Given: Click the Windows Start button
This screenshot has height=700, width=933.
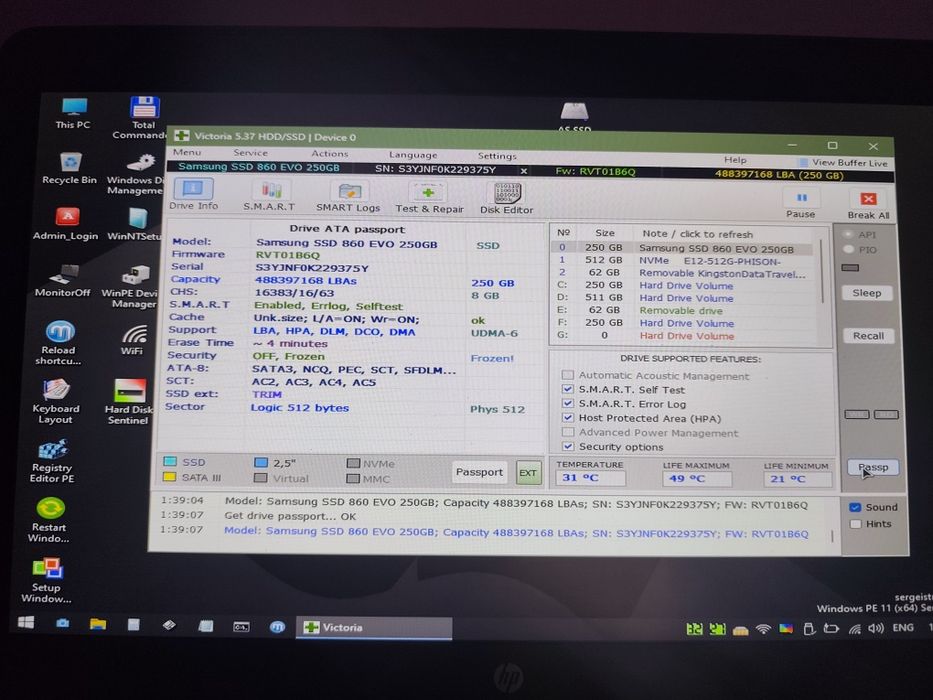Looking at the screenshot, I should [x=26, y=622].
